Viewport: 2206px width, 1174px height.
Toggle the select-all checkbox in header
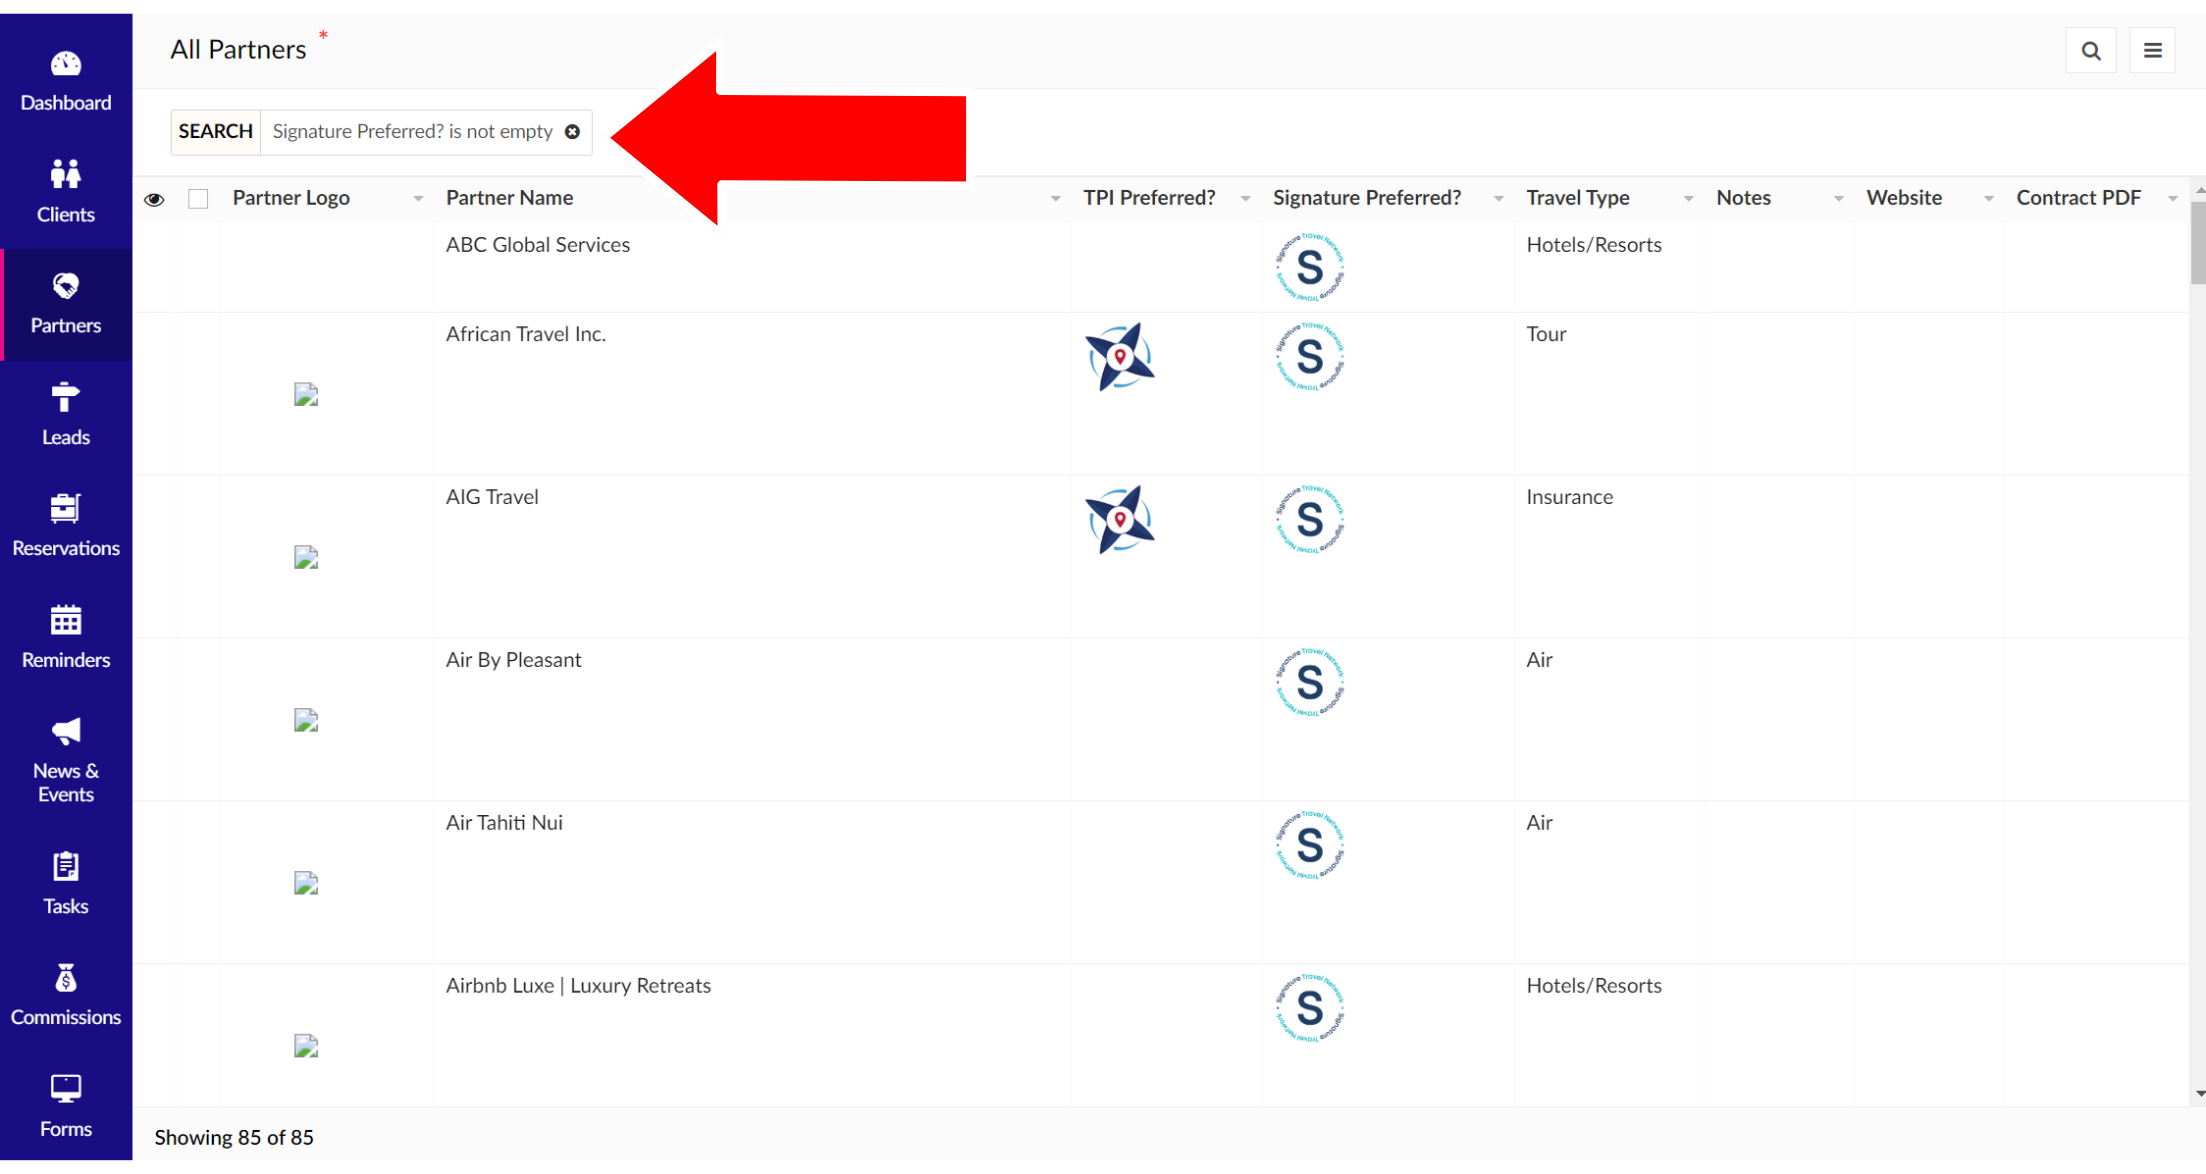(199, 199)
